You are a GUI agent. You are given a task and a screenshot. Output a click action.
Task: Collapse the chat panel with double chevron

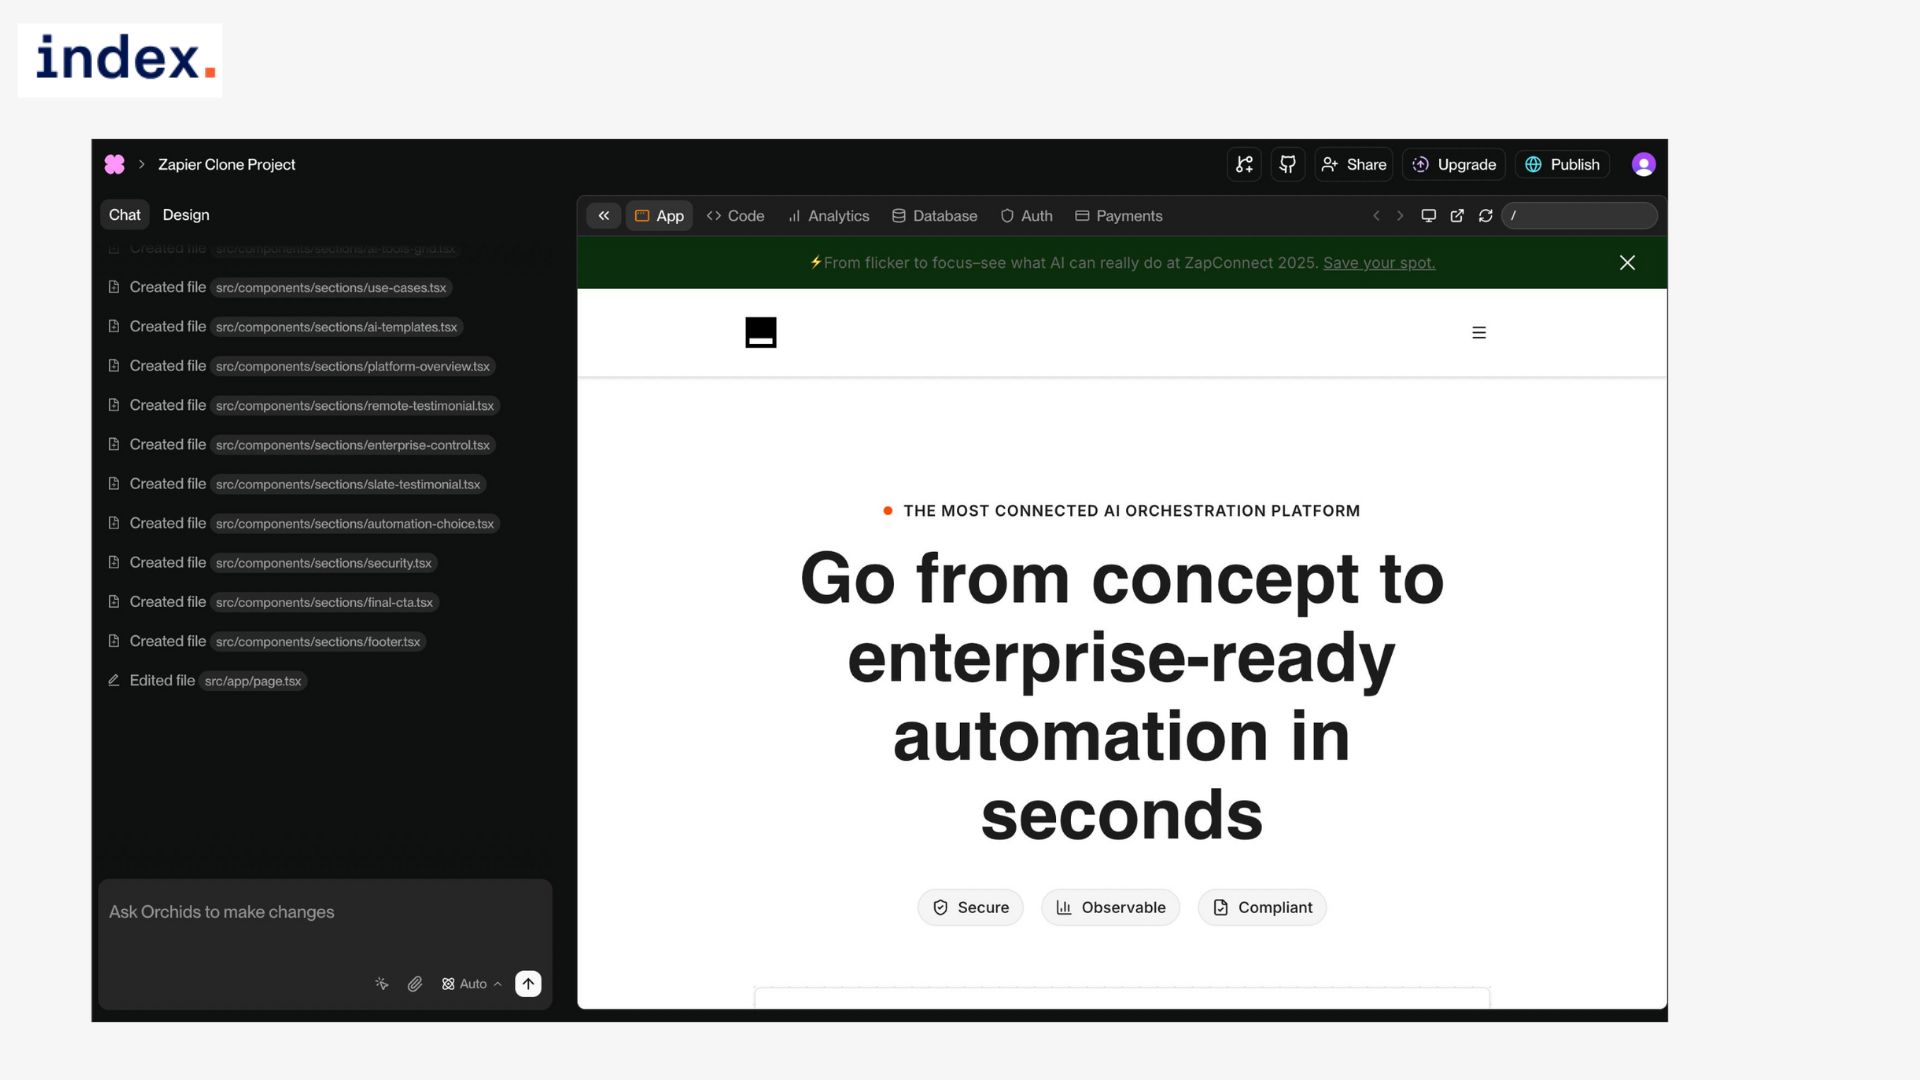604,216
